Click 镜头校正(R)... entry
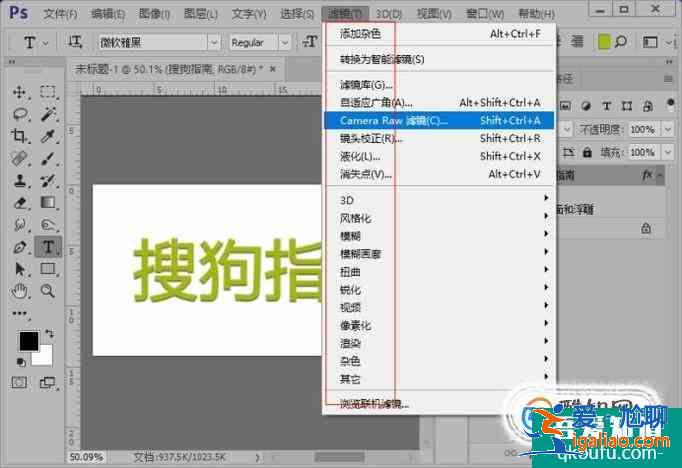This screenshot has height=468, width=682. (x=439, y=138)
